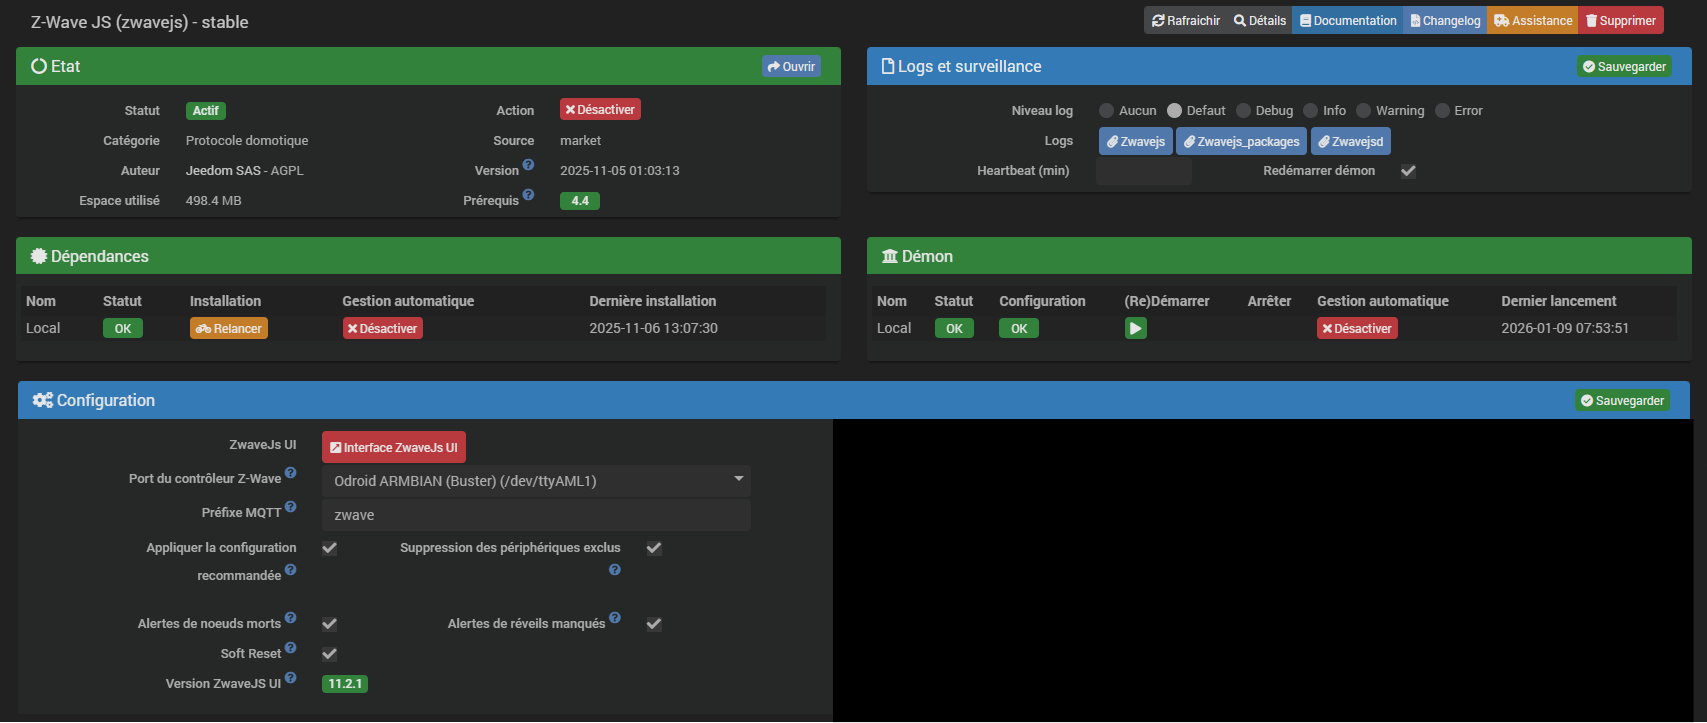
Task: Toggle Alertes de noeuds morts checkbox
Action: point(329,624)
